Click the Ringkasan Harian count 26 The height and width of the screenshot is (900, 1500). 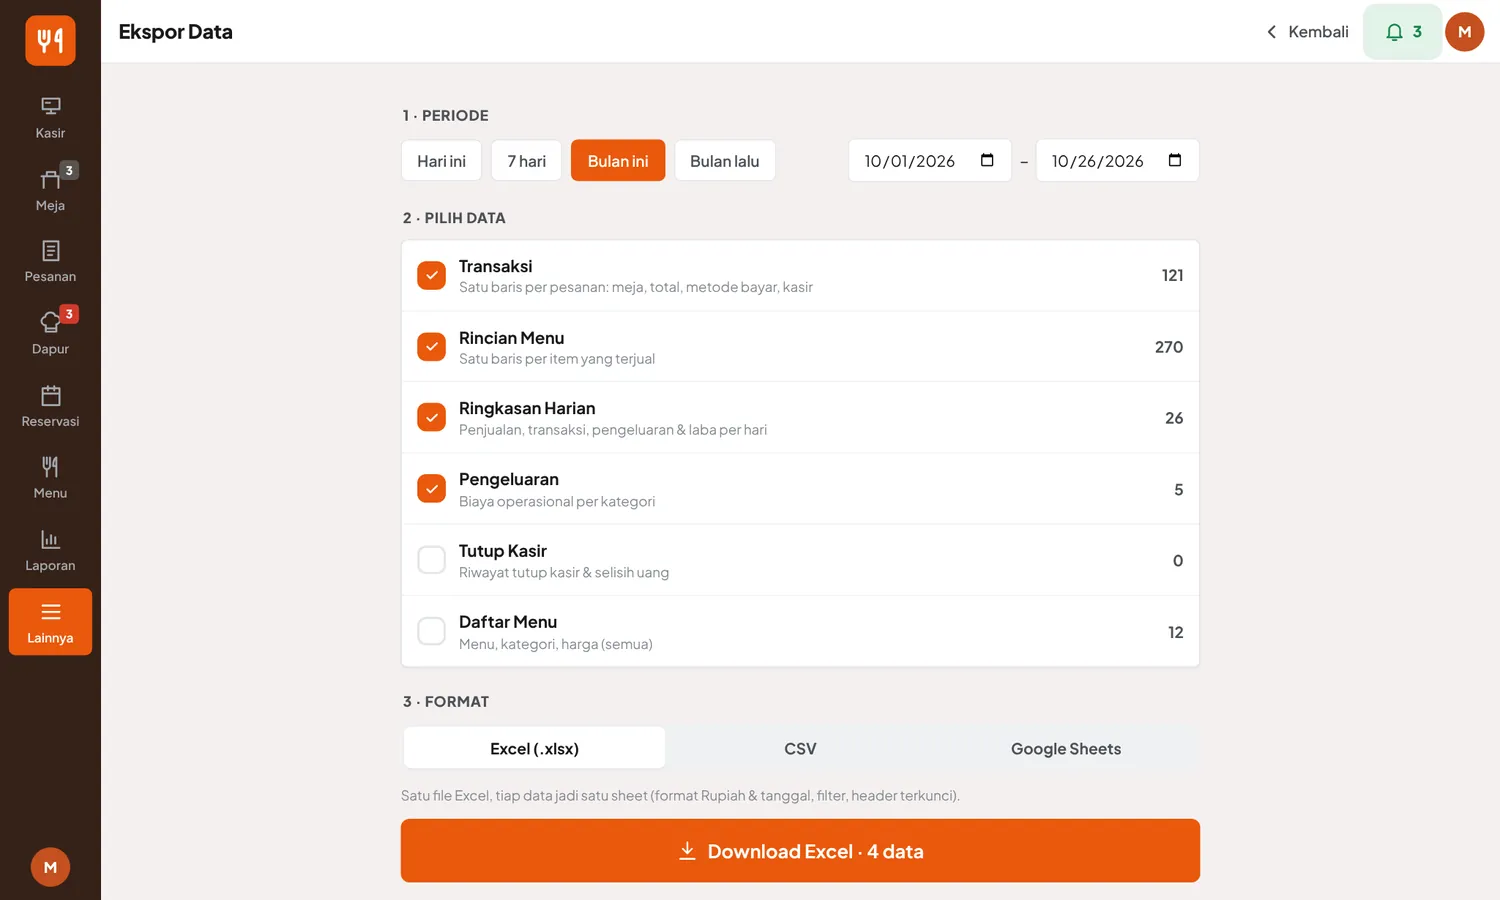click(1174, 418)
